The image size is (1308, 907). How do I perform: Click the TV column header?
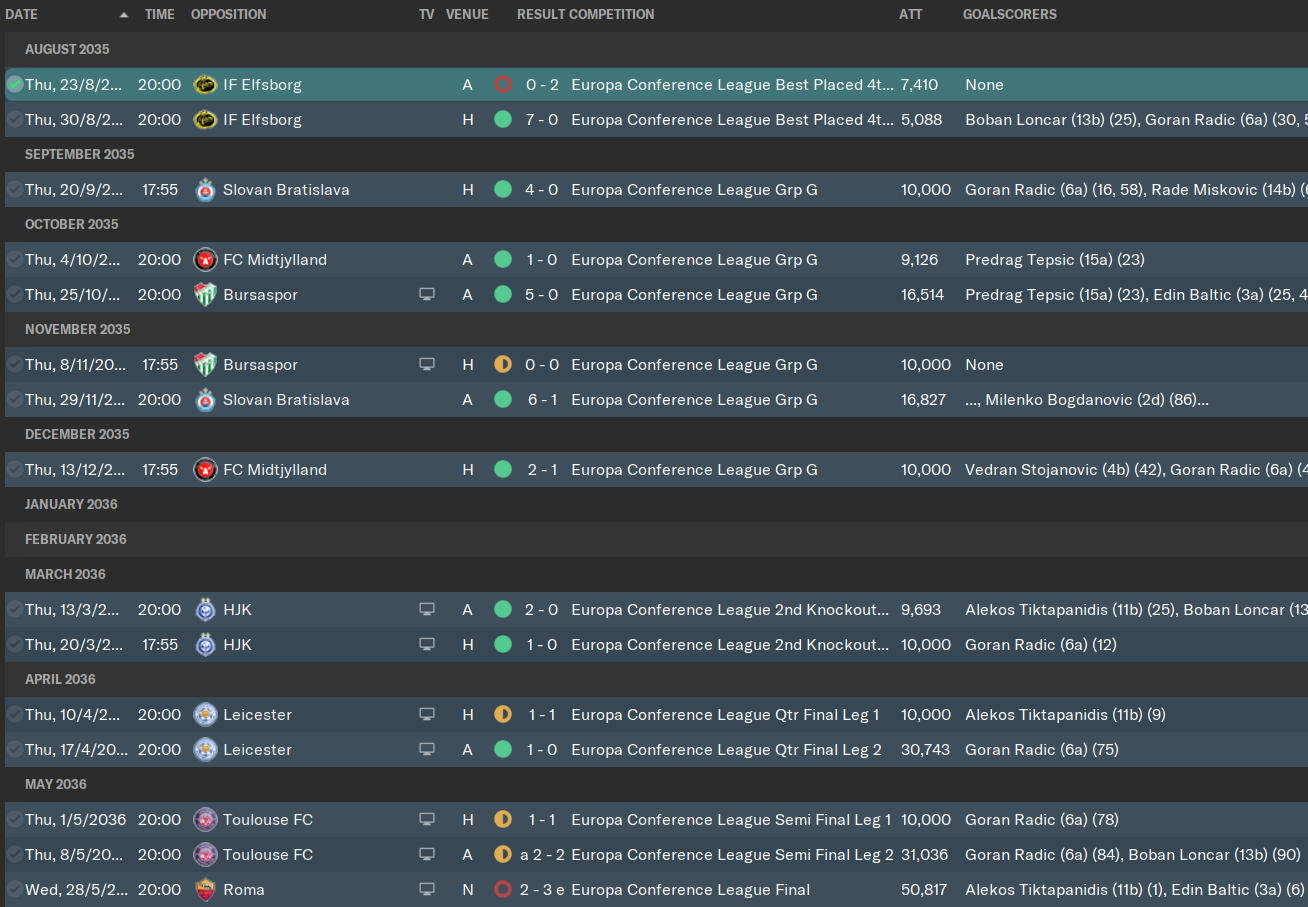pos(427,15)
